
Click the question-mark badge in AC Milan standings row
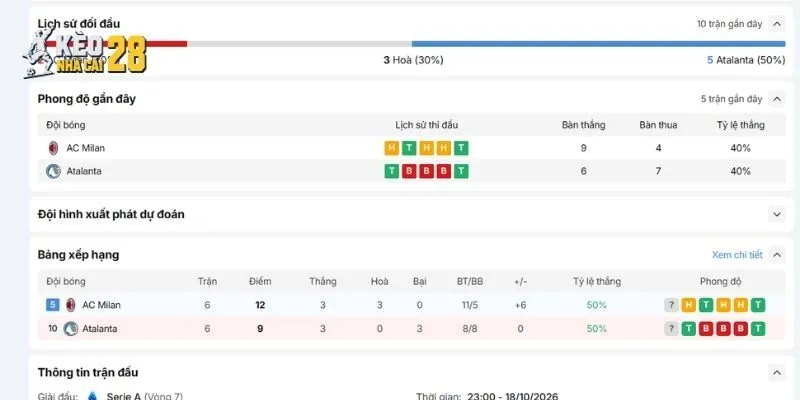671,305
